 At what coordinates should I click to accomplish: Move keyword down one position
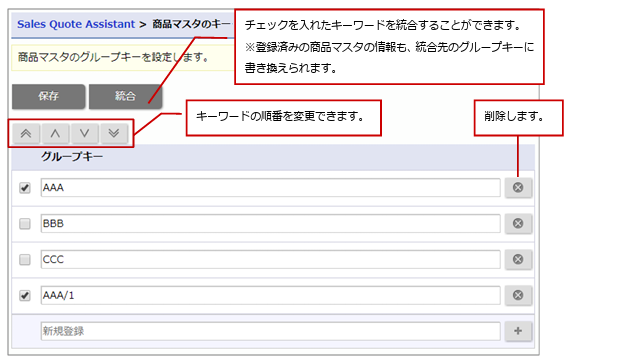84,133
